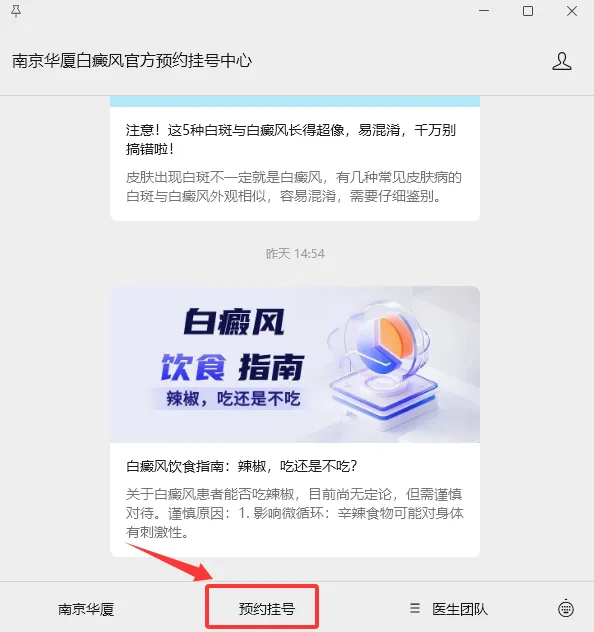The image size is (594, 632).
Task: Click the pie chart graphic in banner
Action: (x=385, y=343)
